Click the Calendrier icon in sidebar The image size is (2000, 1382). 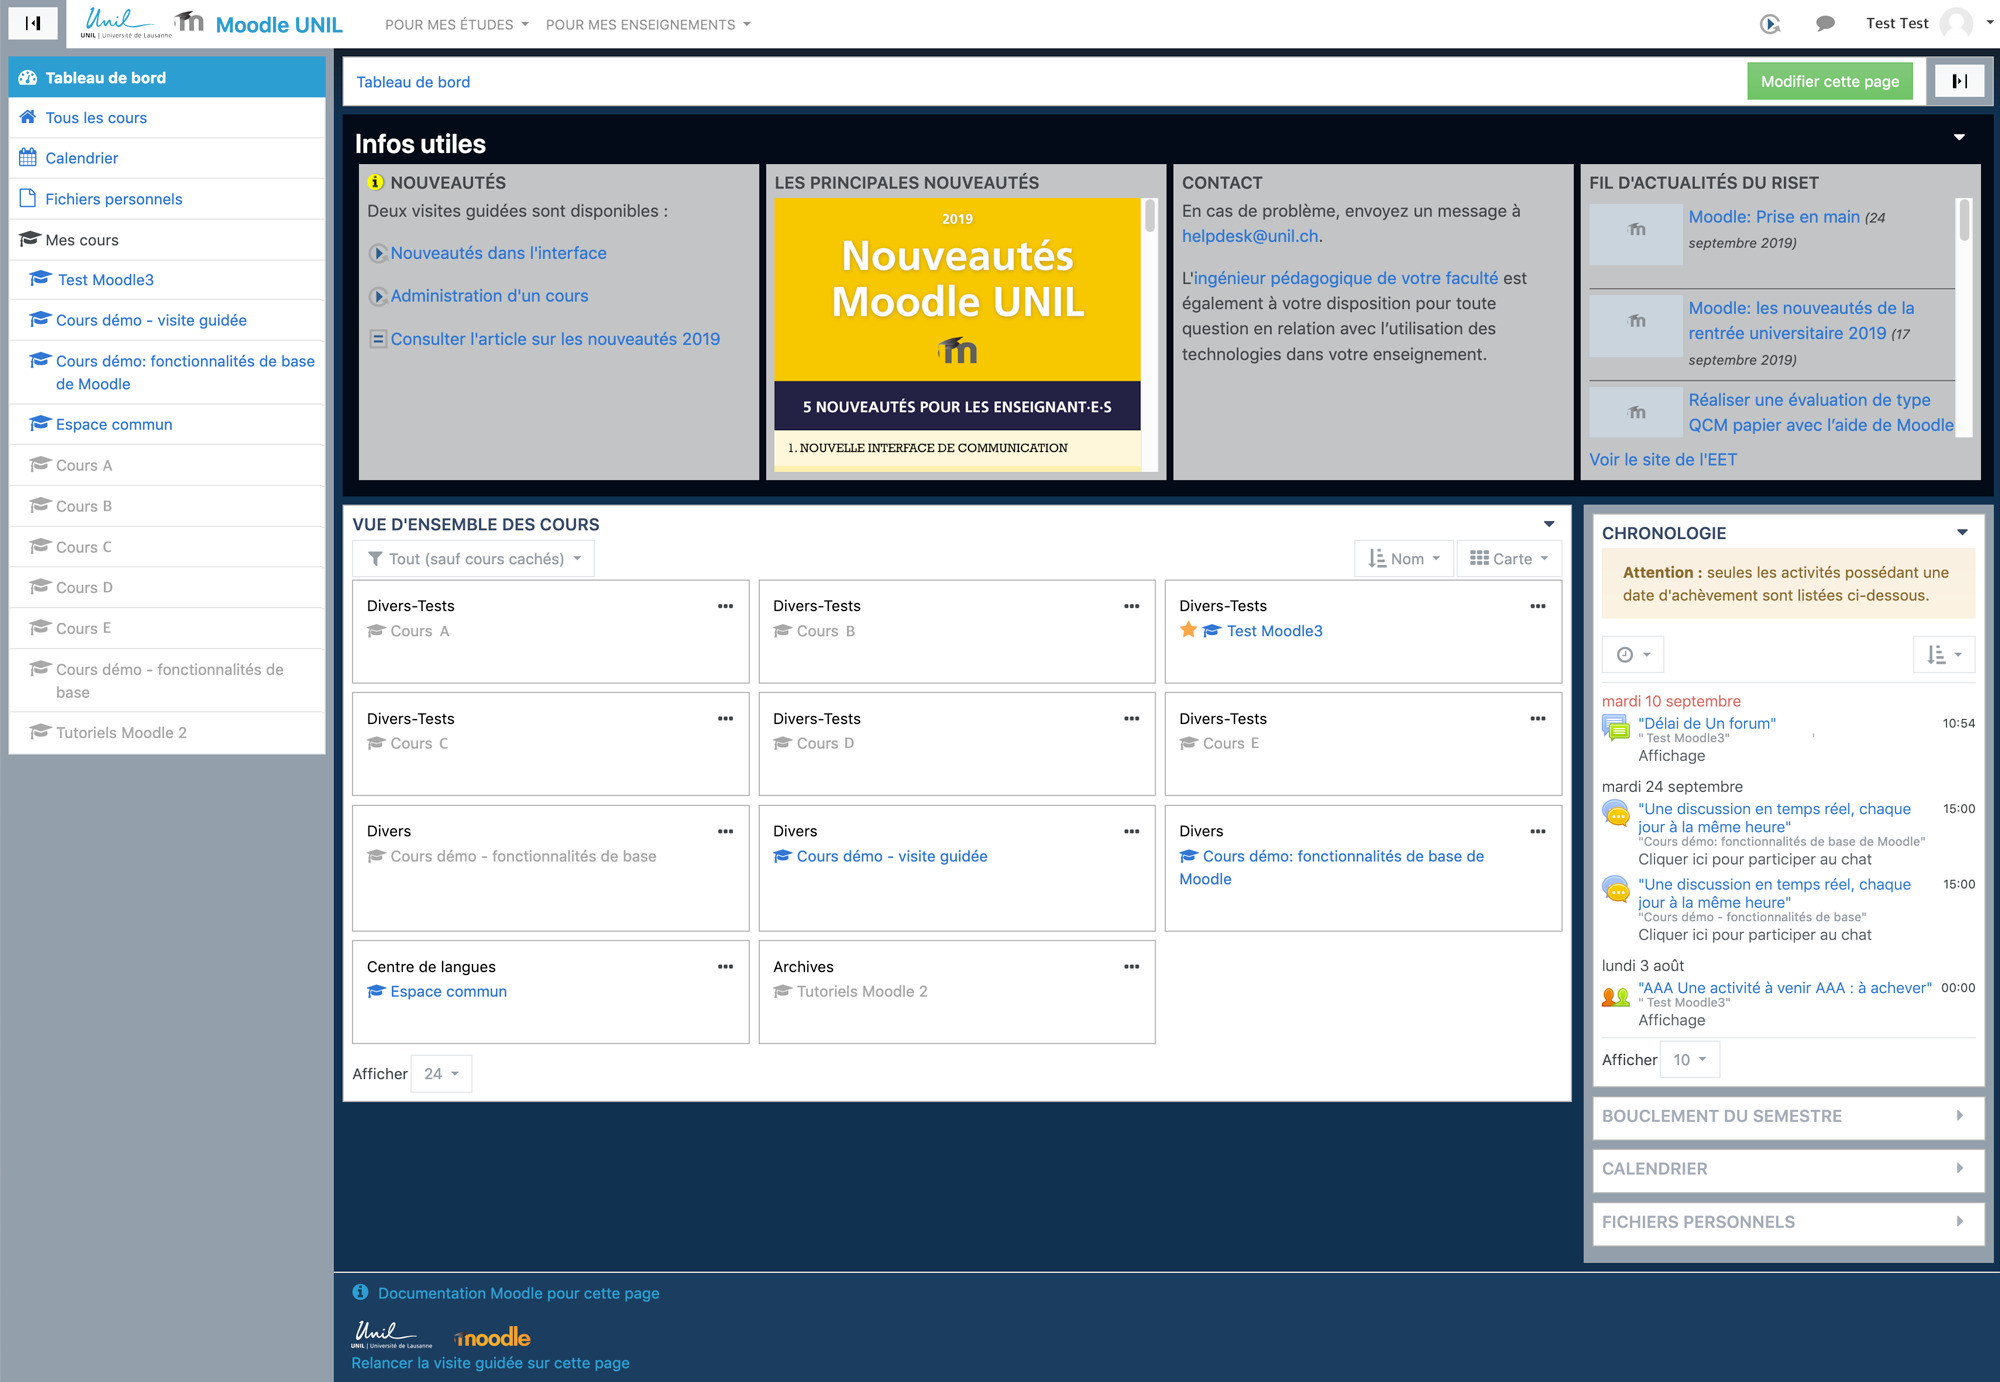(28, 158)
